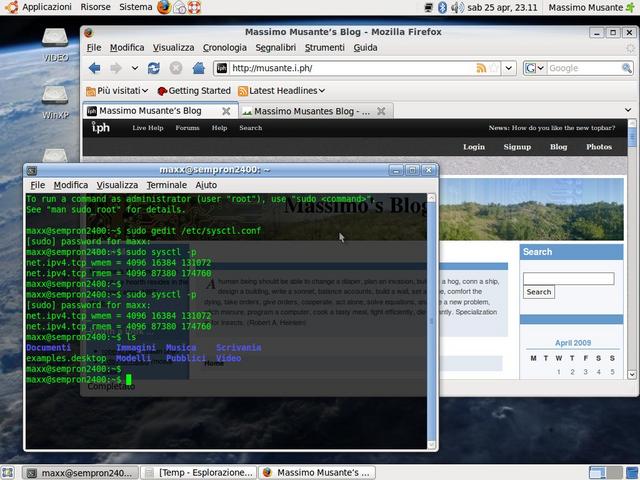The height and width of the screenshot is (480, 640).
Task: Open the back/forward history dropdown arrow
Action: (135, 68)
